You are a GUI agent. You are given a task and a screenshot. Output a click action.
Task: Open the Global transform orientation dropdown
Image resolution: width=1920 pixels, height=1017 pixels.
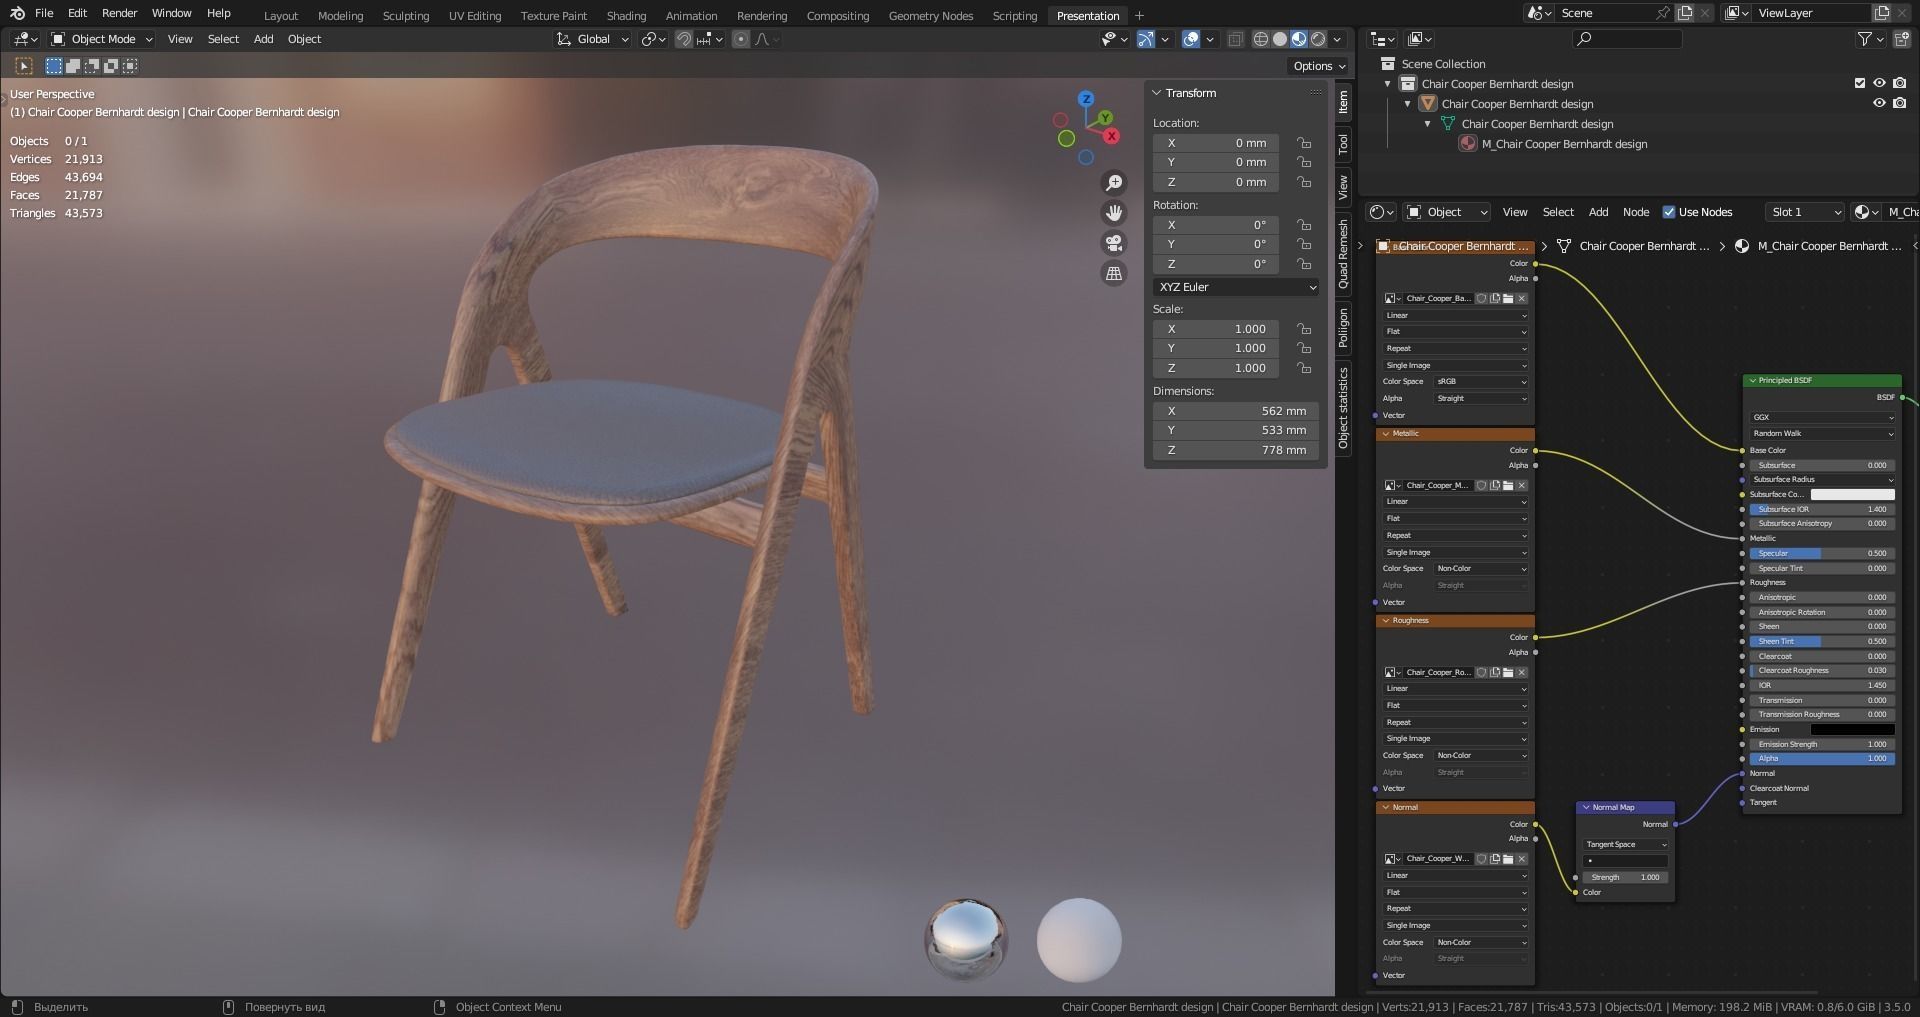click(x=593, y=39)
